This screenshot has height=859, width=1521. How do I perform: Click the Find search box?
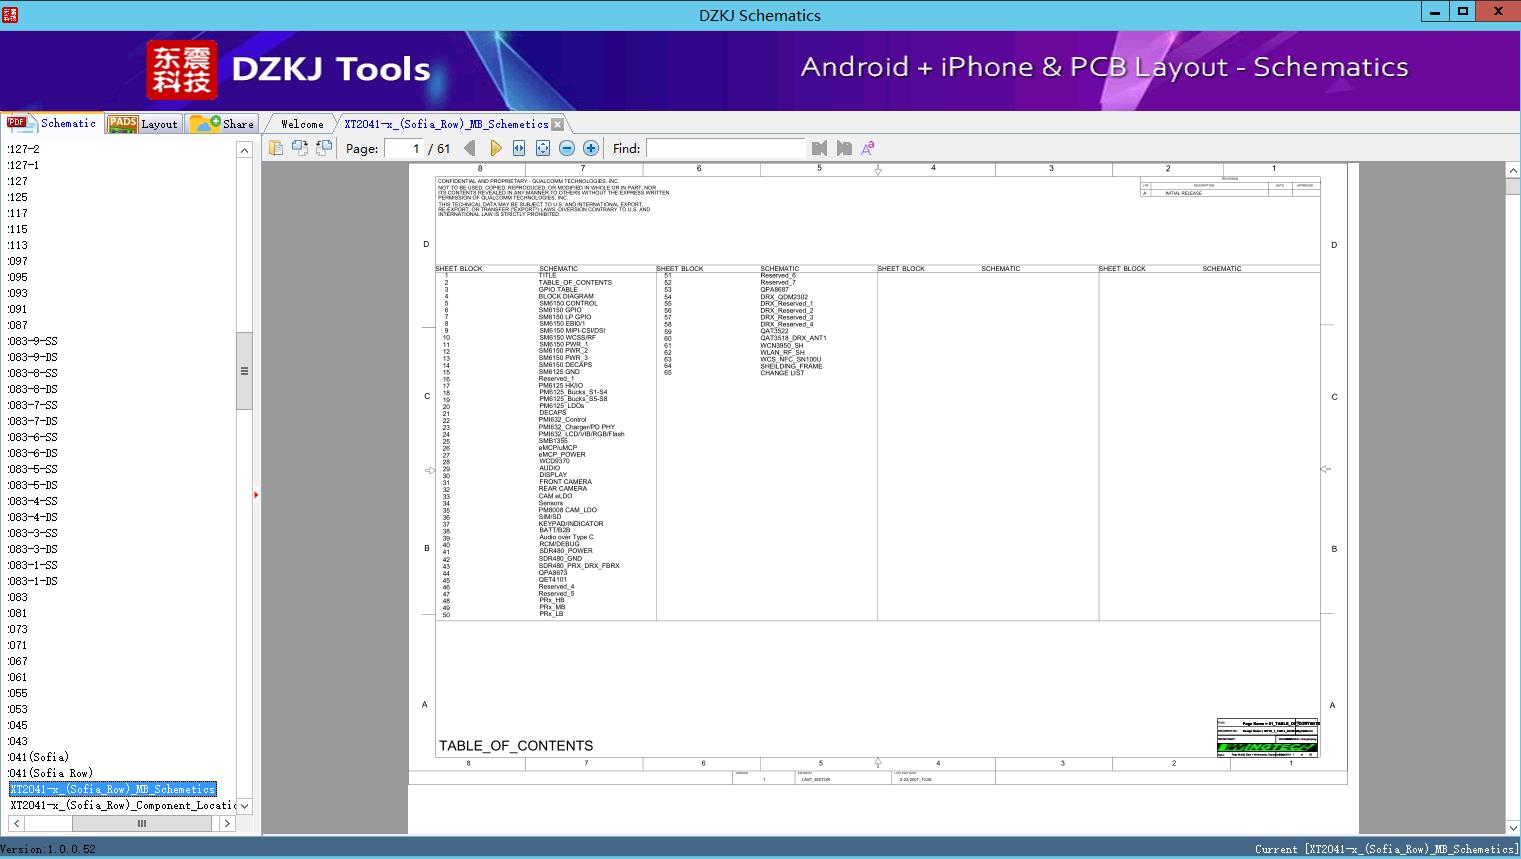tap(725, 148)
